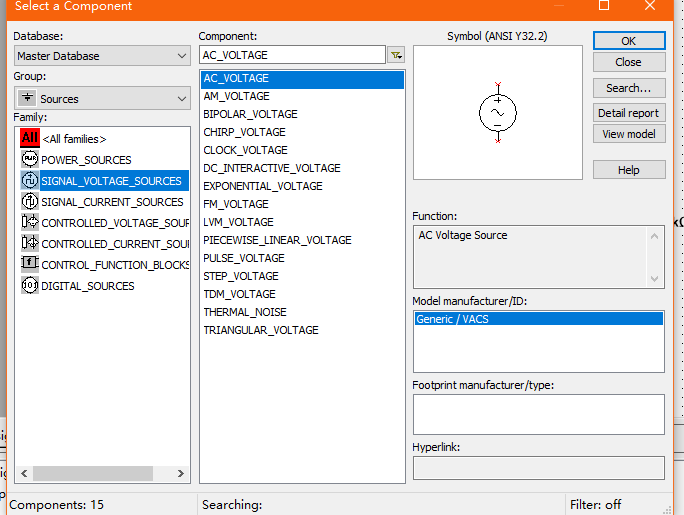Select CONTROLLED_CURRENT_SOURCES family label
This screenshot has width=684, height=515.
[115, 243]
